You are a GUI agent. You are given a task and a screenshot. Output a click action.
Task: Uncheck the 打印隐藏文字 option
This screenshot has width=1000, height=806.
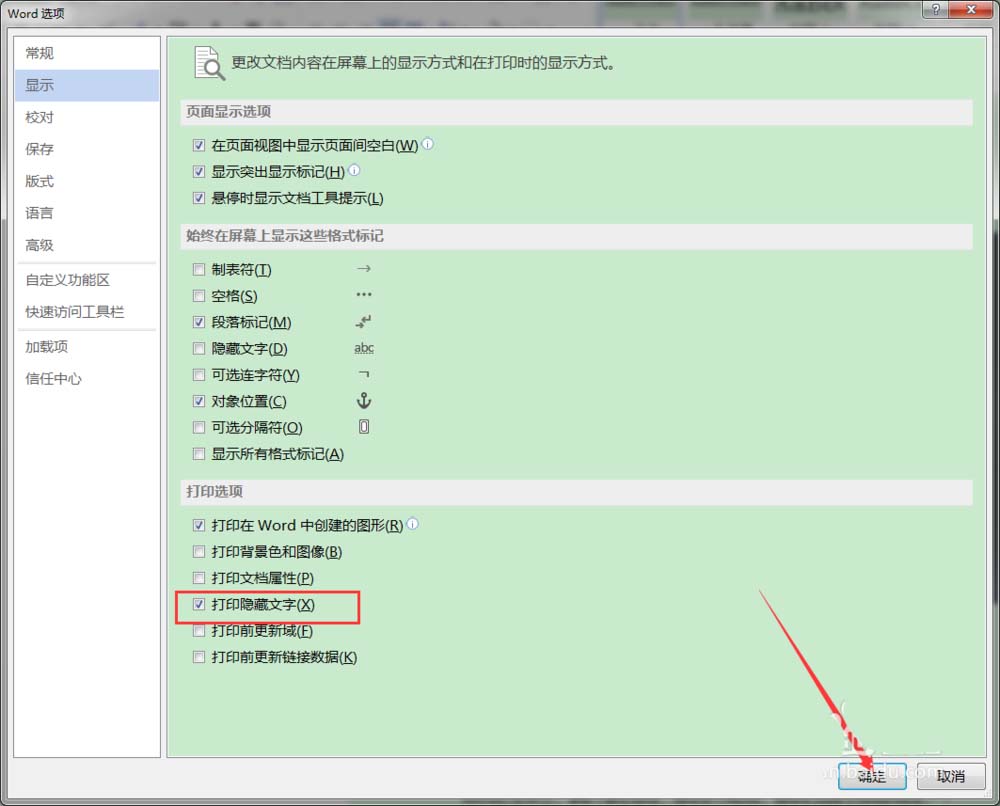coord(199,604)
